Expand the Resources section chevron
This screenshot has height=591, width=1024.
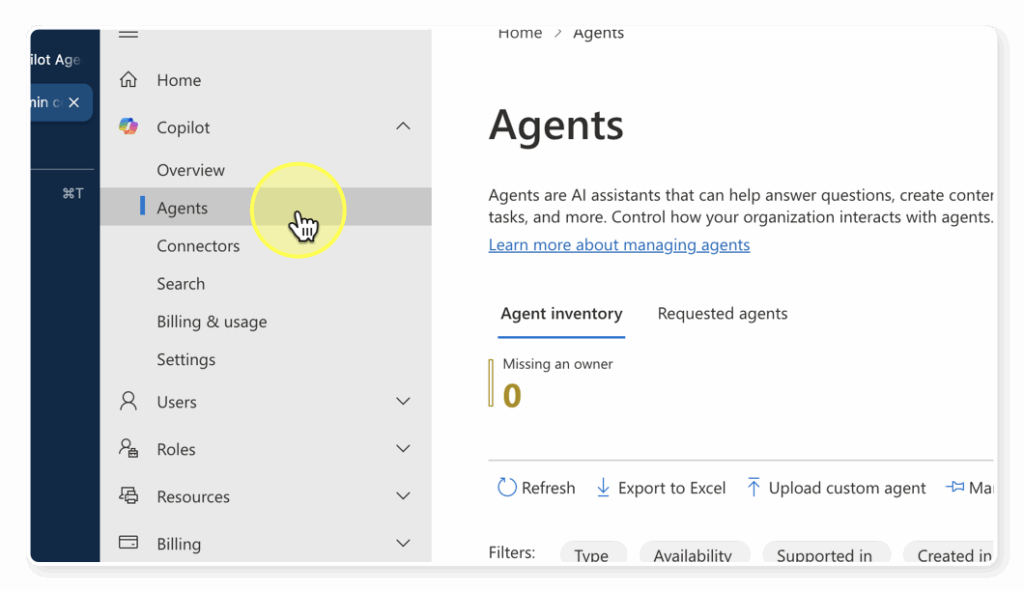point(403,496)
